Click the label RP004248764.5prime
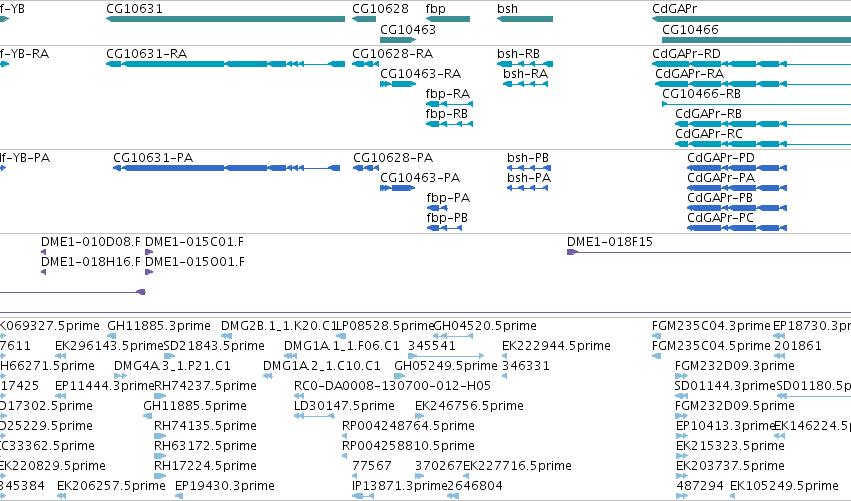Screen dimensions: 851x501 tap(408, 426)
